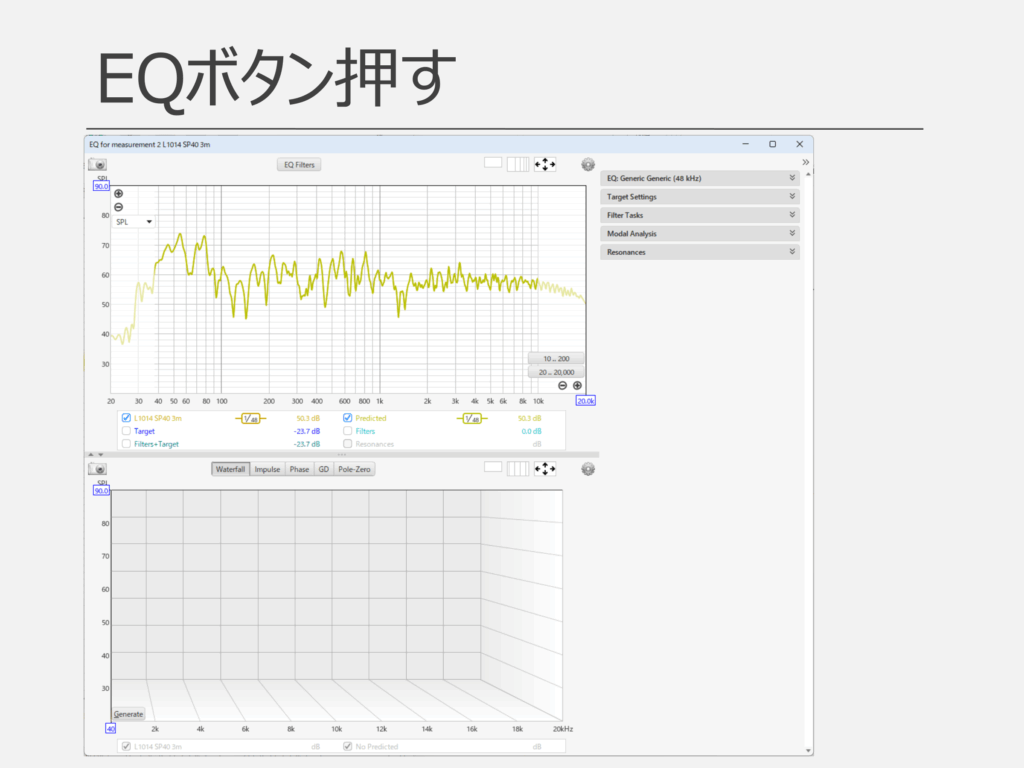Zoom in vertically with the top-left plus icon

[119, 194]
